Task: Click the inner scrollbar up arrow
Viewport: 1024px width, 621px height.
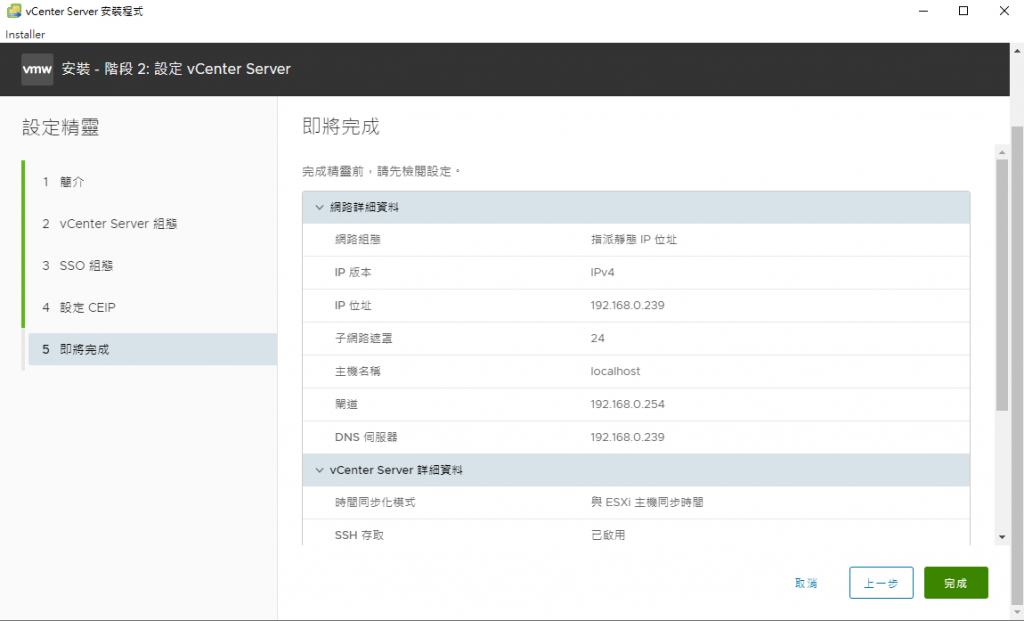Action: coord(1002,152)
